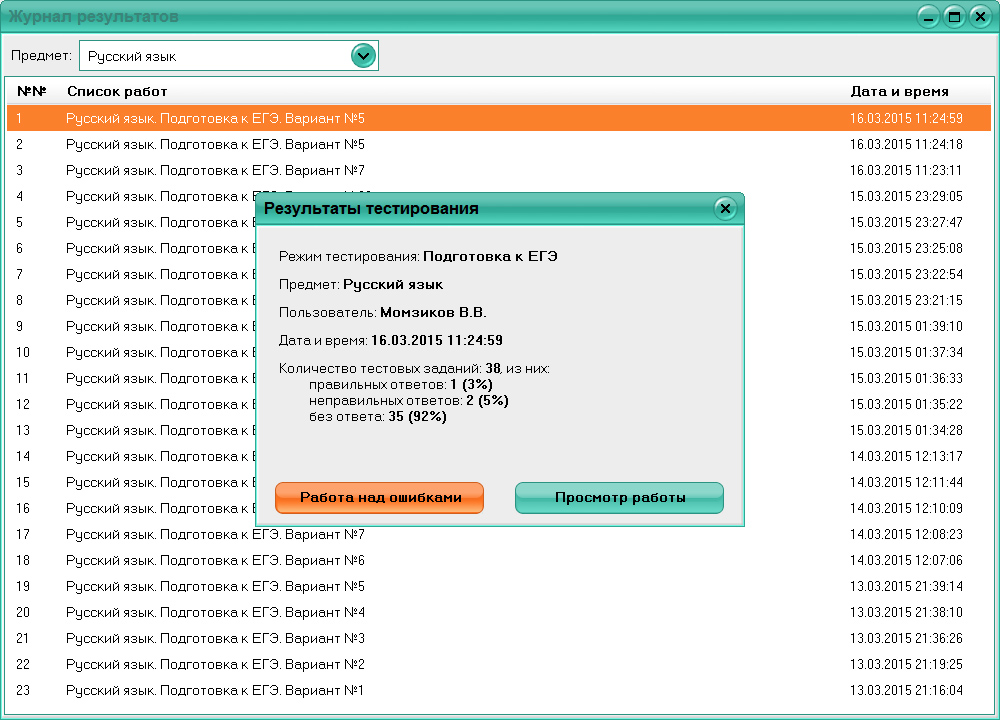Click date 14.03.2015 12:11:44
Viewport: 1000px width, 720px height.
[906, 482]
